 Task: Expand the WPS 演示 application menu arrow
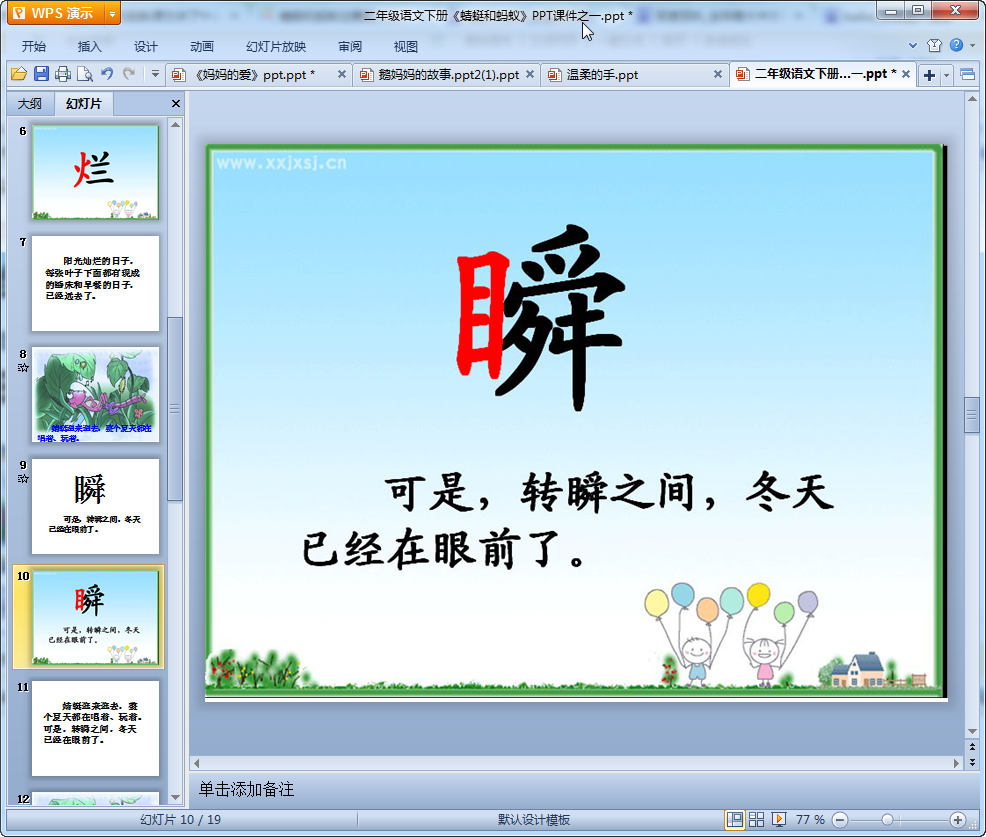(x=111, y=14)
